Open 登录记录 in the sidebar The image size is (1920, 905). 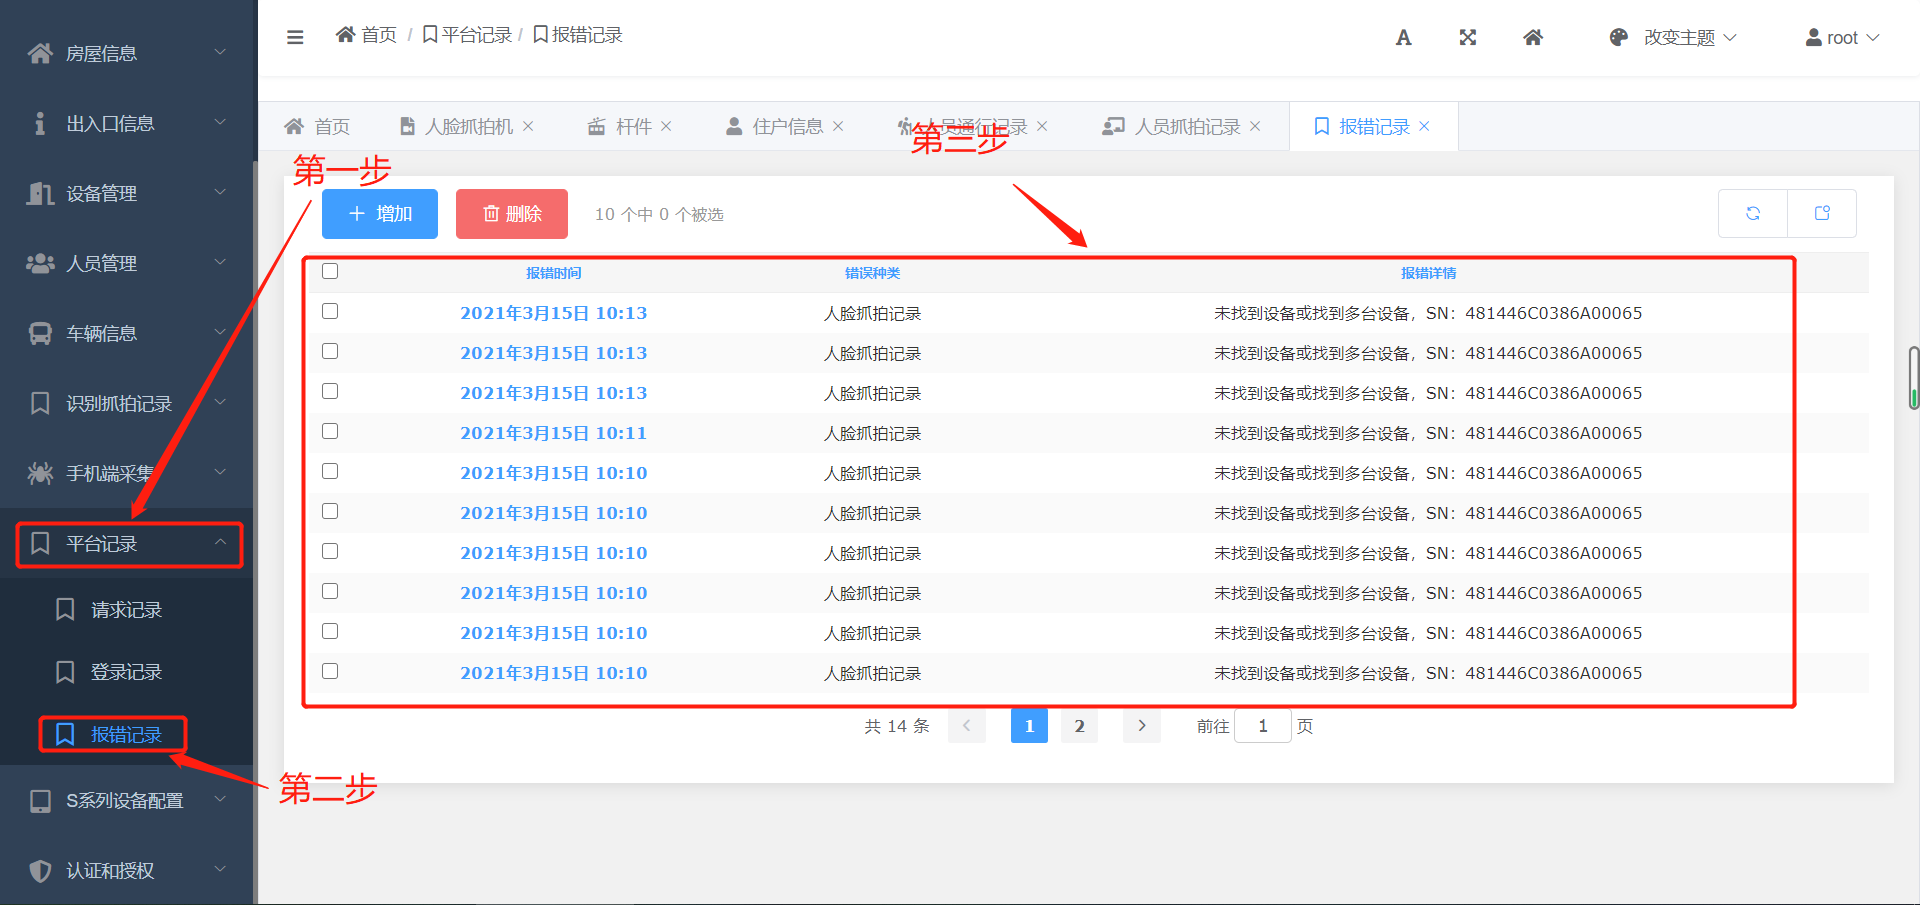click(x=126, y=672)
